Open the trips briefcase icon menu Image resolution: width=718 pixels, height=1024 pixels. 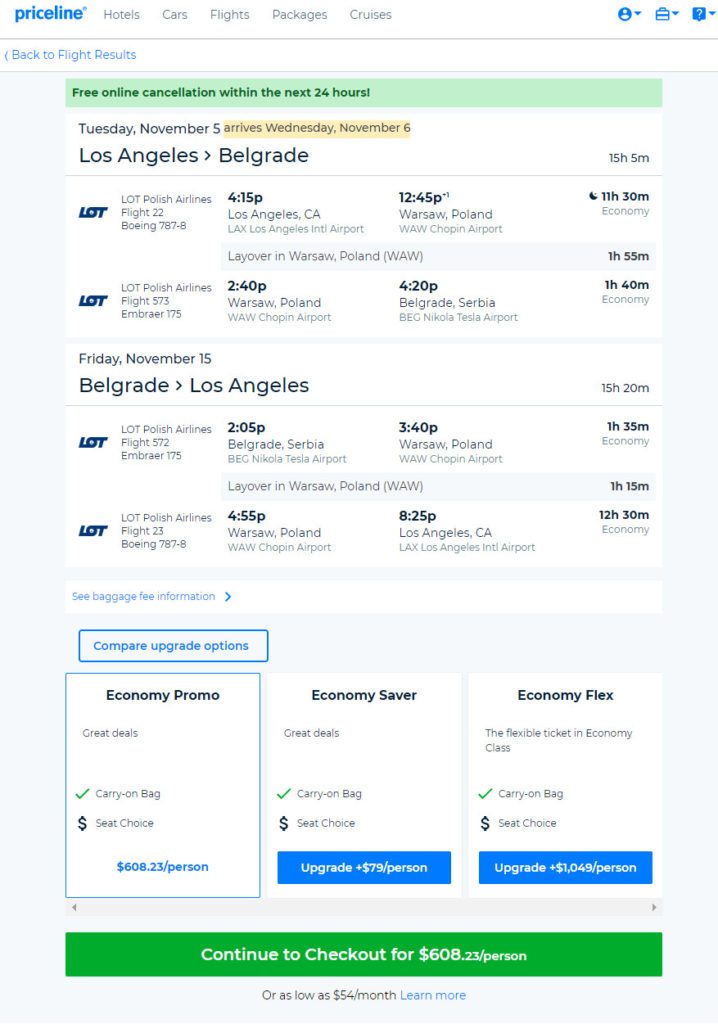point(666,14)
